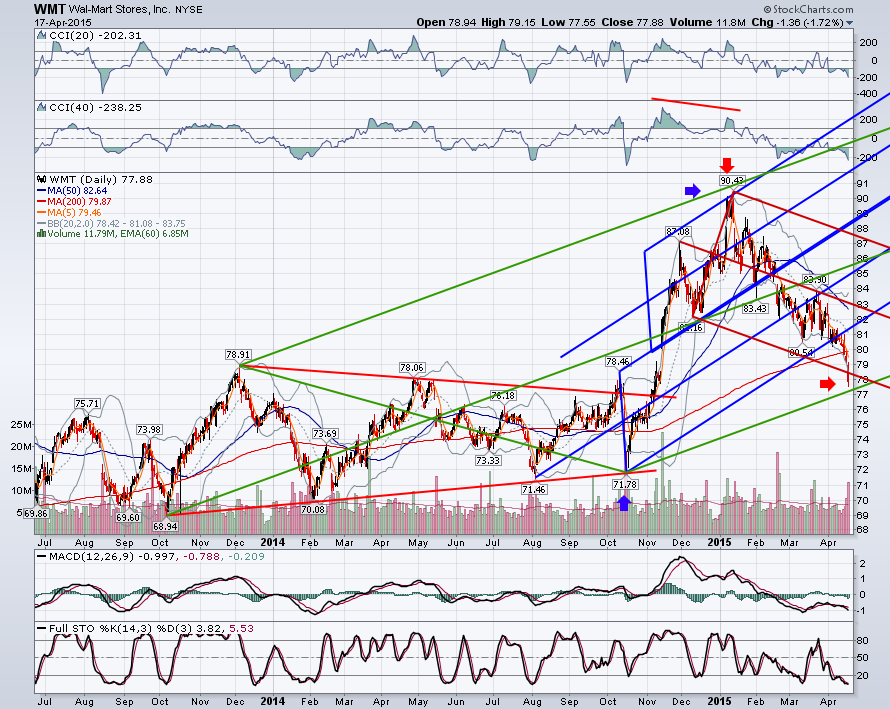
Task: Click the blue MA(50) legend line marker
Action: (41, 191)
